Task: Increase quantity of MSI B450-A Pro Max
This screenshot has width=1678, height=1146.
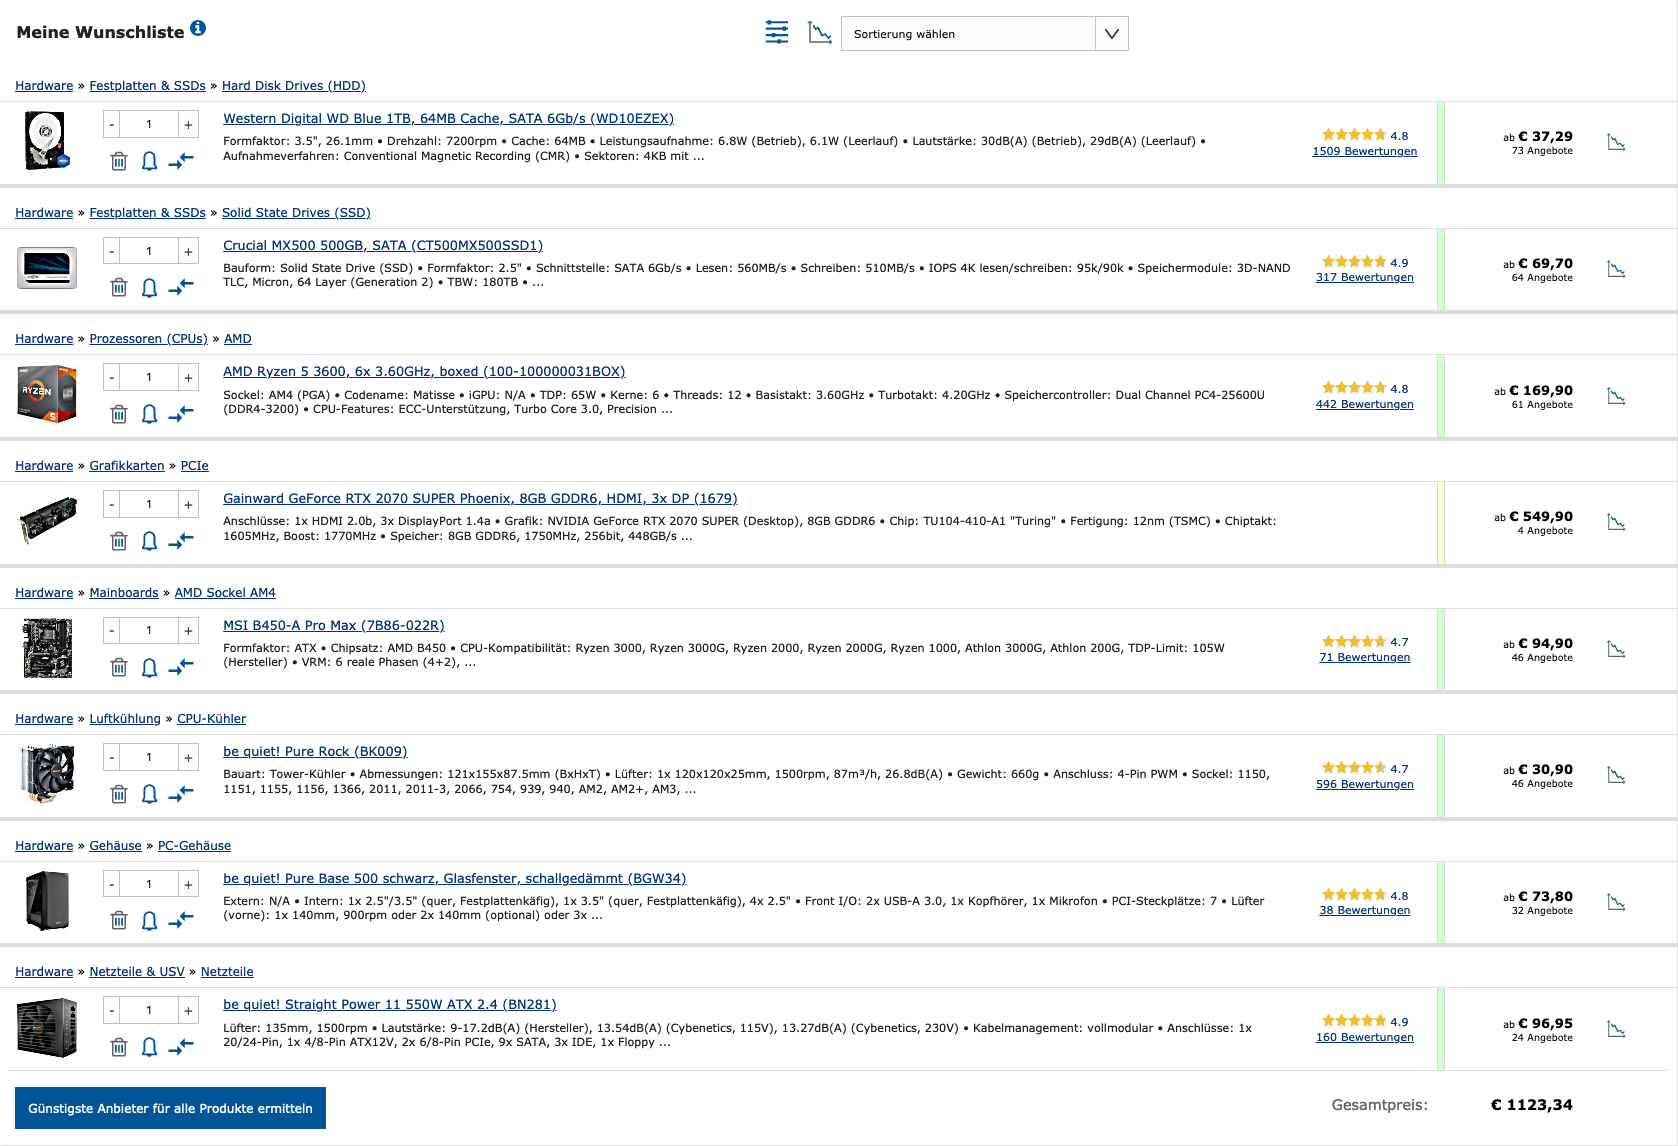Action: 188,631
